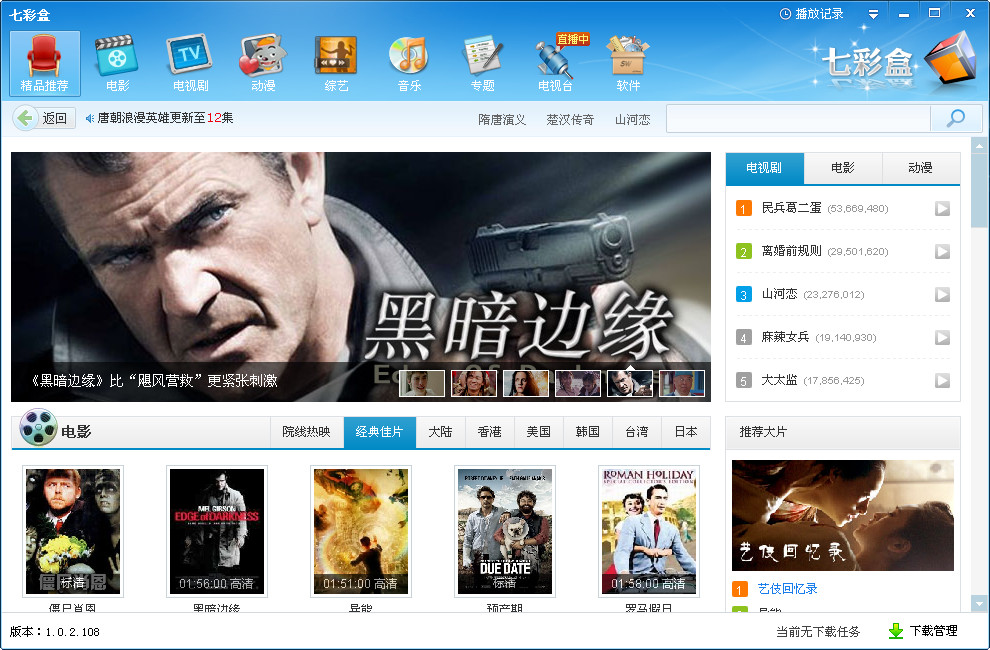
Task: Open 大太监 ranking title
Action: [x=779, y=380]
